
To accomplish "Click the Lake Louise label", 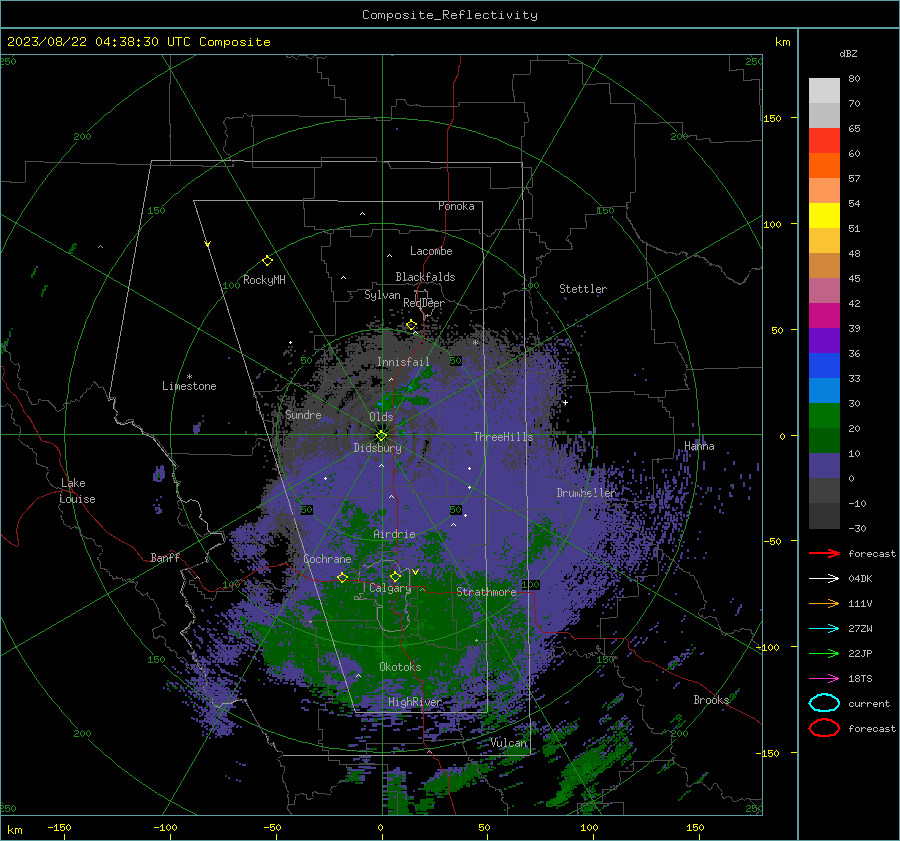I will coord(77,491).
